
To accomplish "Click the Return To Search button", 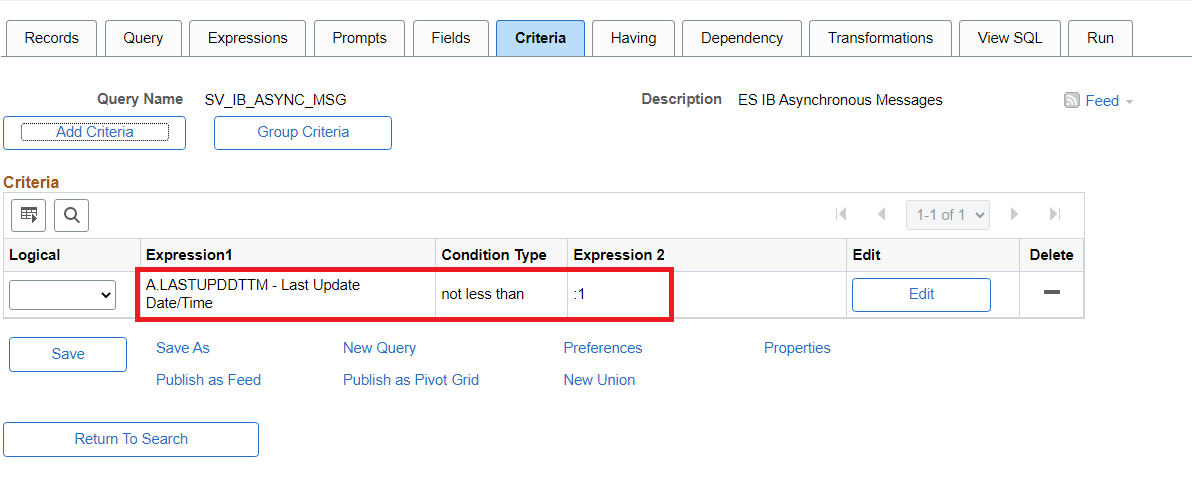I will pos(131,439).
